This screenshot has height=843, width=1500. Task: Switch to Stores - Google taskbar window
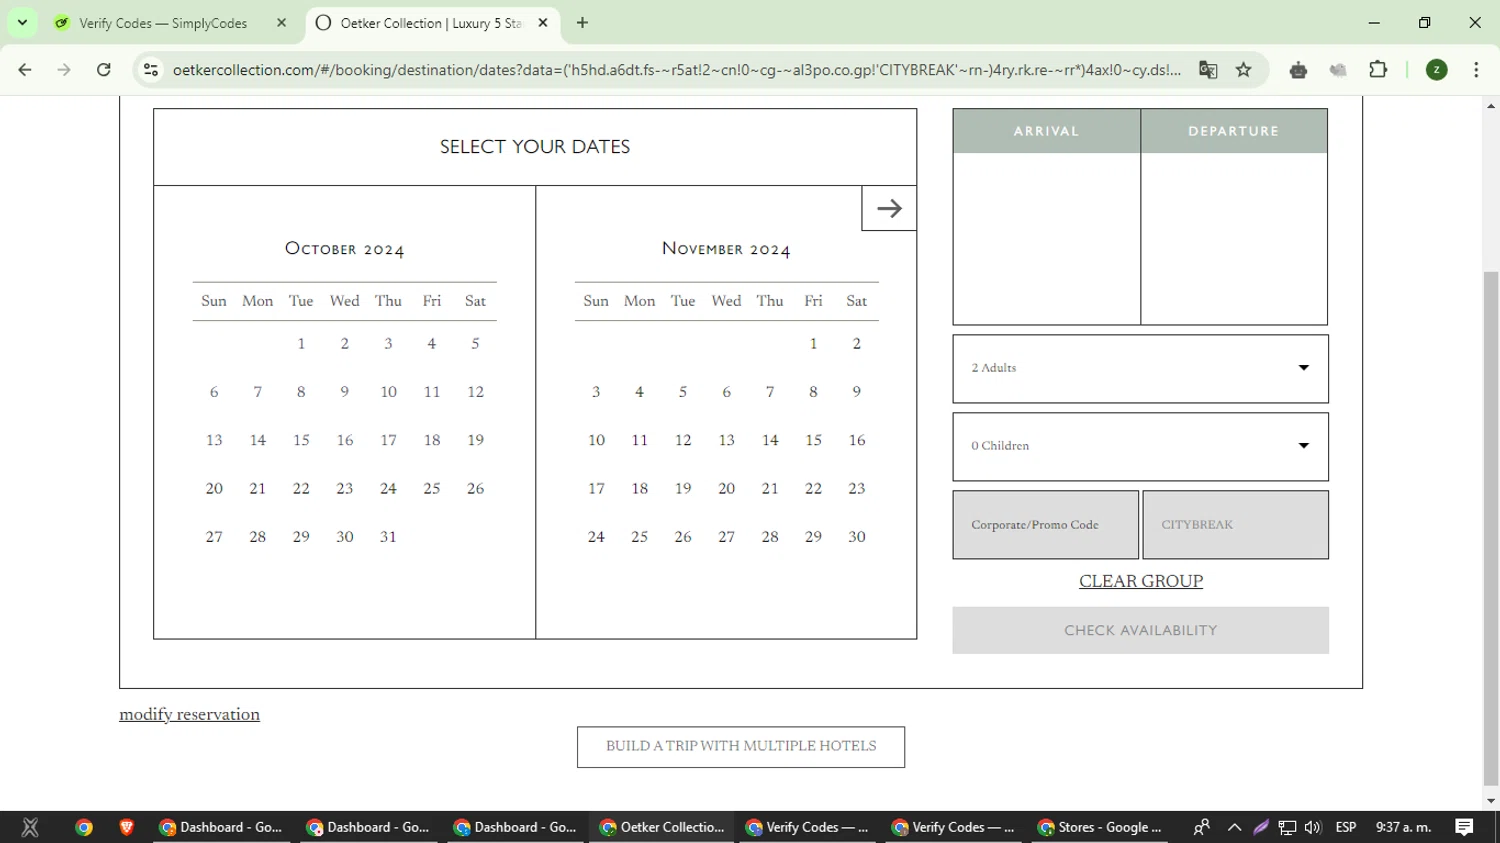(1100, 827)
